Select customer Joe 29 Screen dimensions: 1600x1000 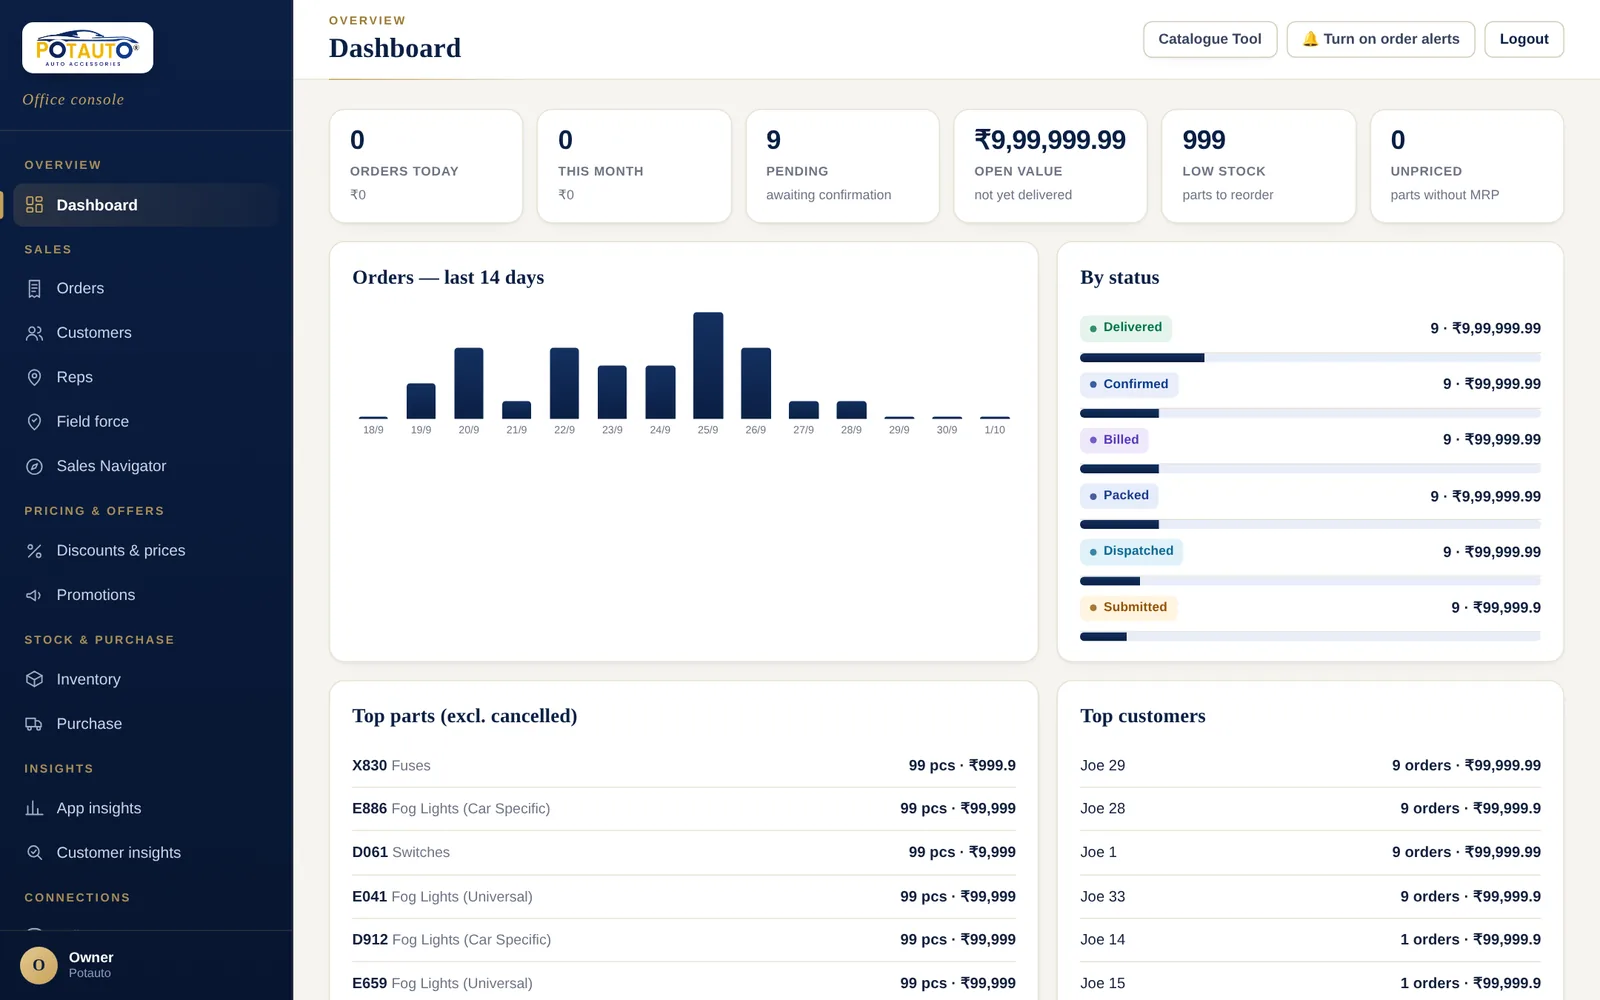1310,766
